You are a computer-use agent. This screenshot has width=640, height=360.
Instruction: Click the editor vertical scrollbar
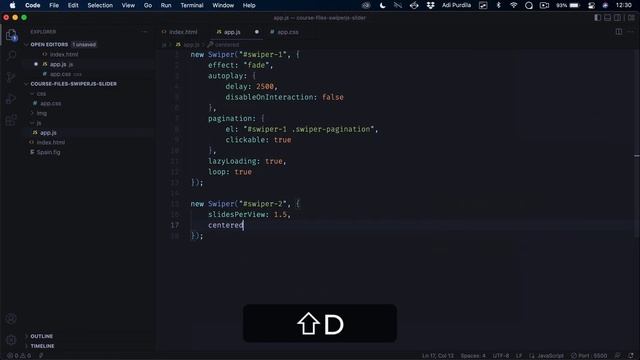637,143
